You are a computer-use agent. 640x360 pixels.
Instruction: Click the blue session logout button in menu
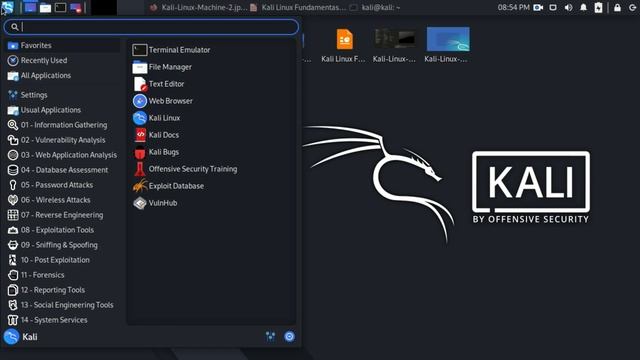289,336
